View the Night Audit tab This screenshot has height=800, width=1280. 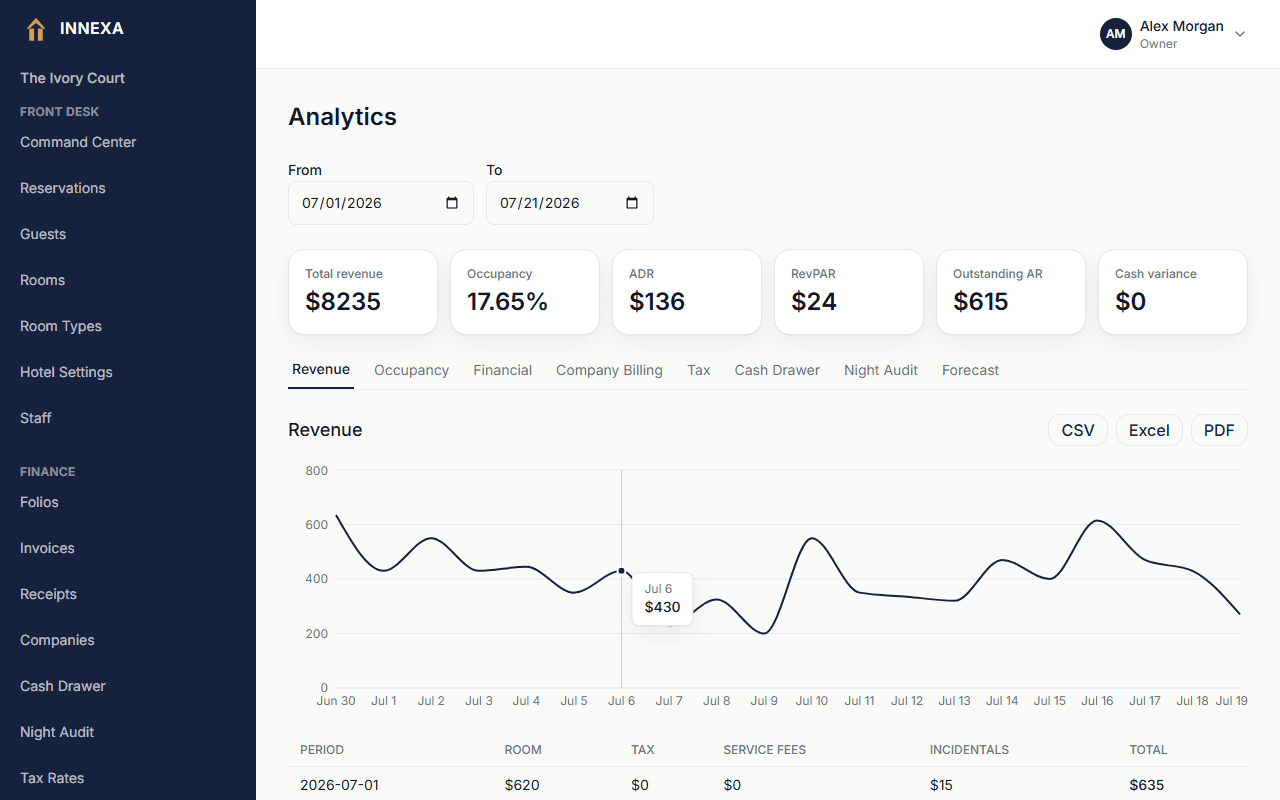coord(881,370)
